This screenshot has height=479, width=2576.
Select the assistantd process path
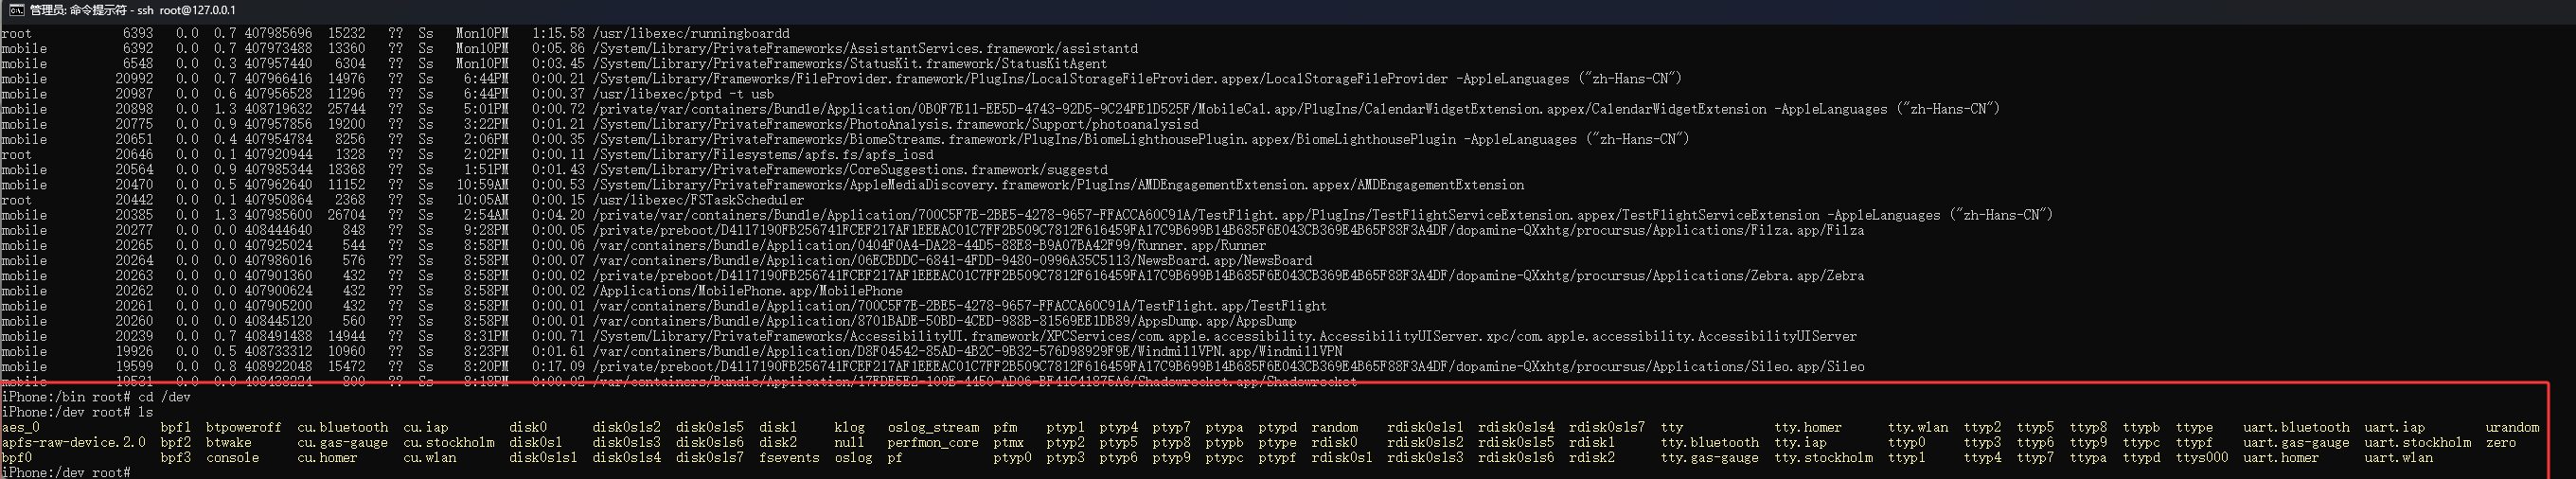(x=866, y=48)
